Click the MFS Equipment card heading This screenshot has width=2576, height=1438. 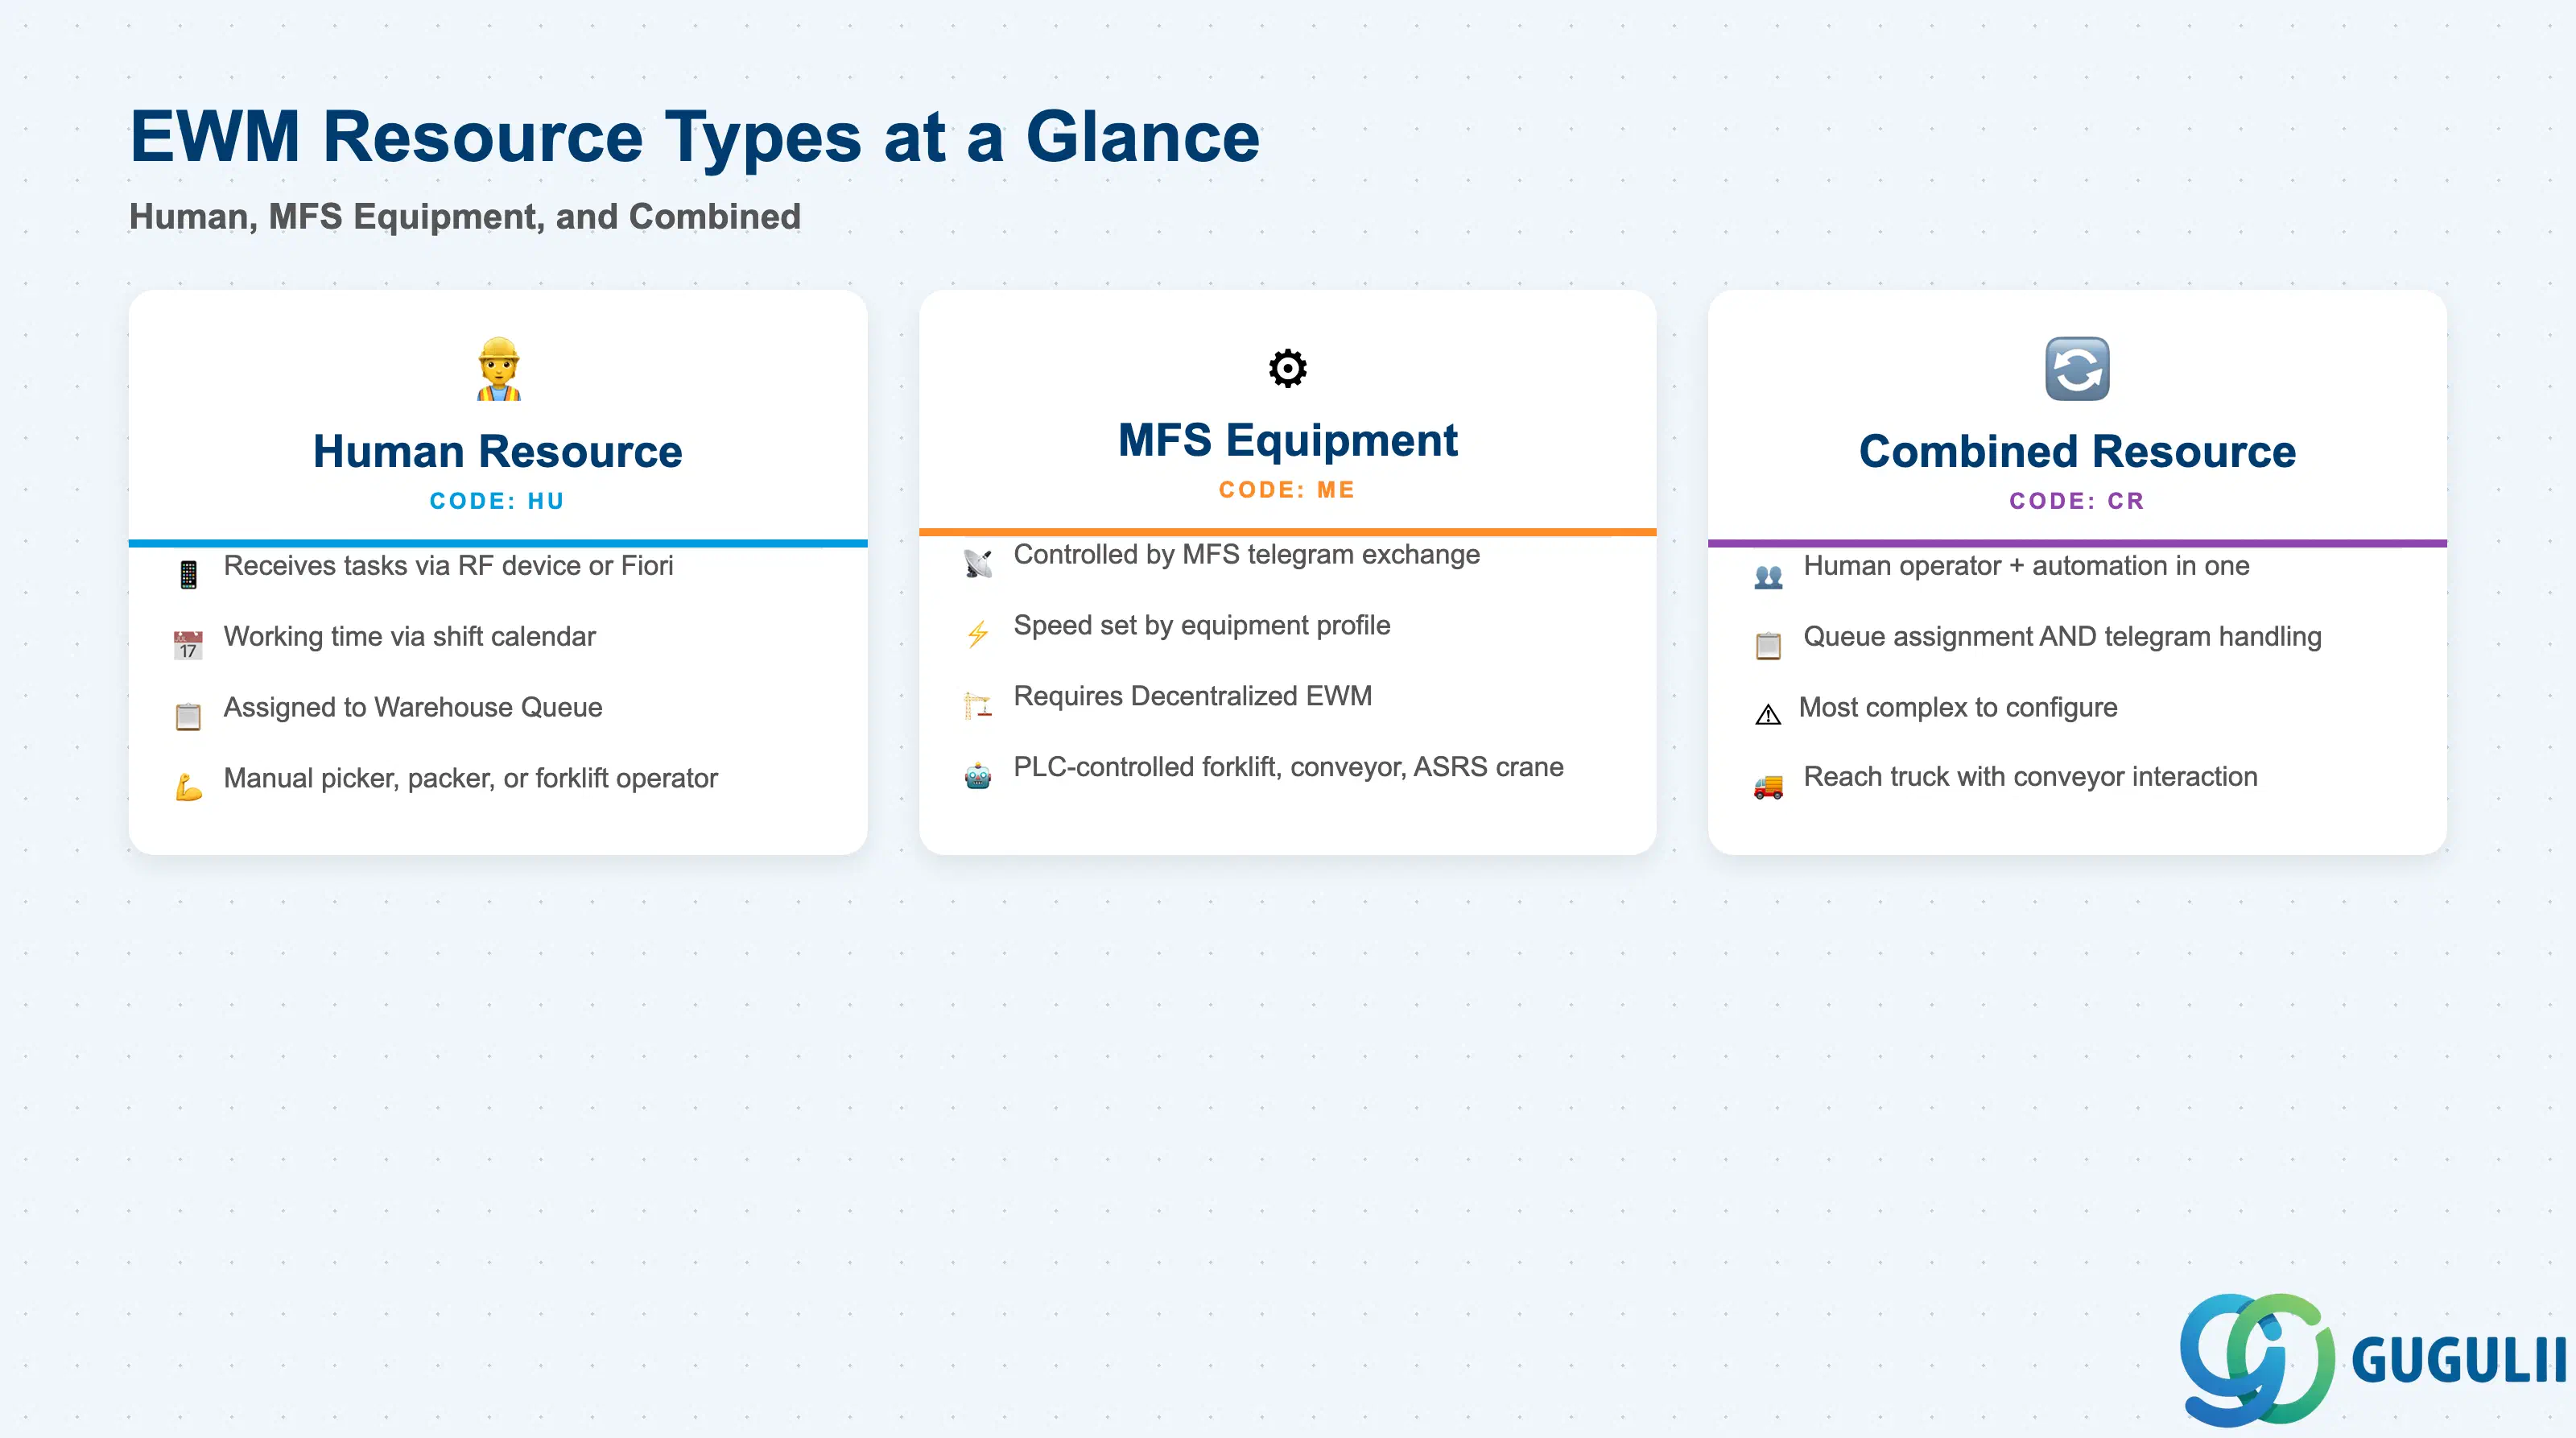coord(1287,440)
